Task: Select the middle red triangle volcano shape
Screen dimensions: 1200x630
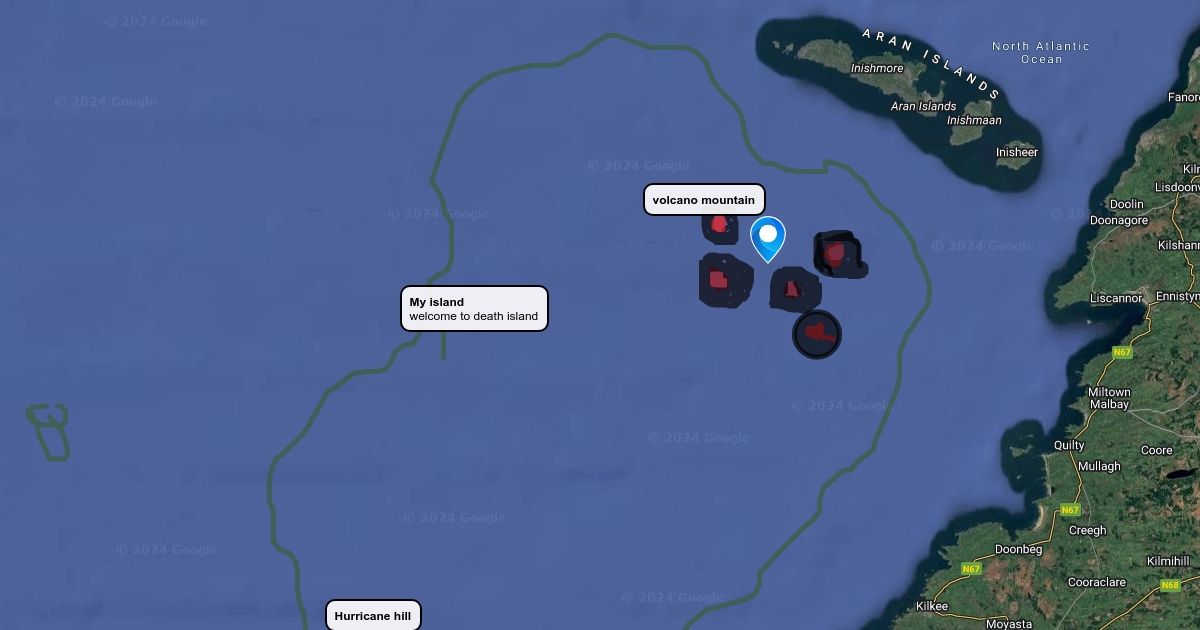Action: tap(794, 289)
